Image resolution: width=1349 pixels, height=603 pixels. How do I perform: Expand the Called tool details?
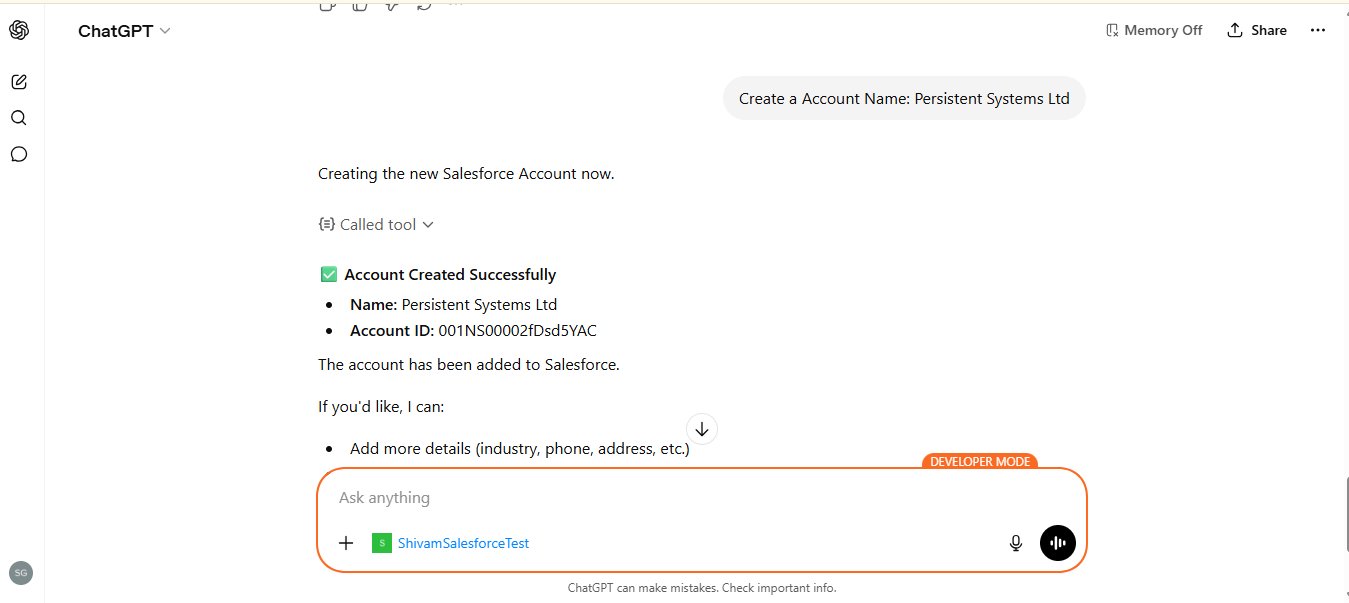[377, 224]
